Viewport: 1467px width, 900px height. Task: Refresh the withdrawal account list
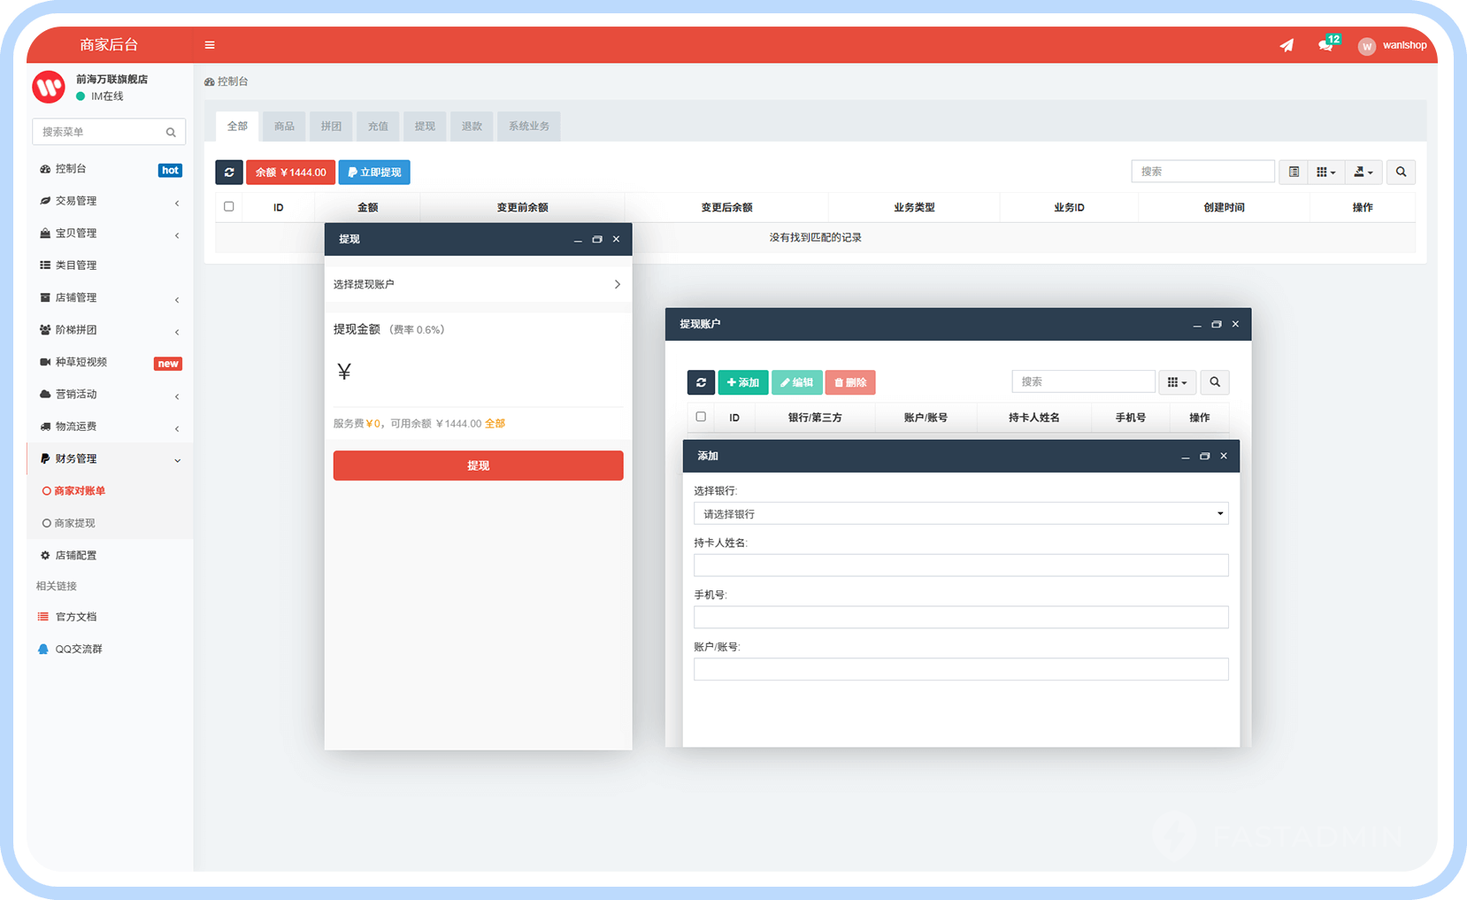(x=701, y=382)
